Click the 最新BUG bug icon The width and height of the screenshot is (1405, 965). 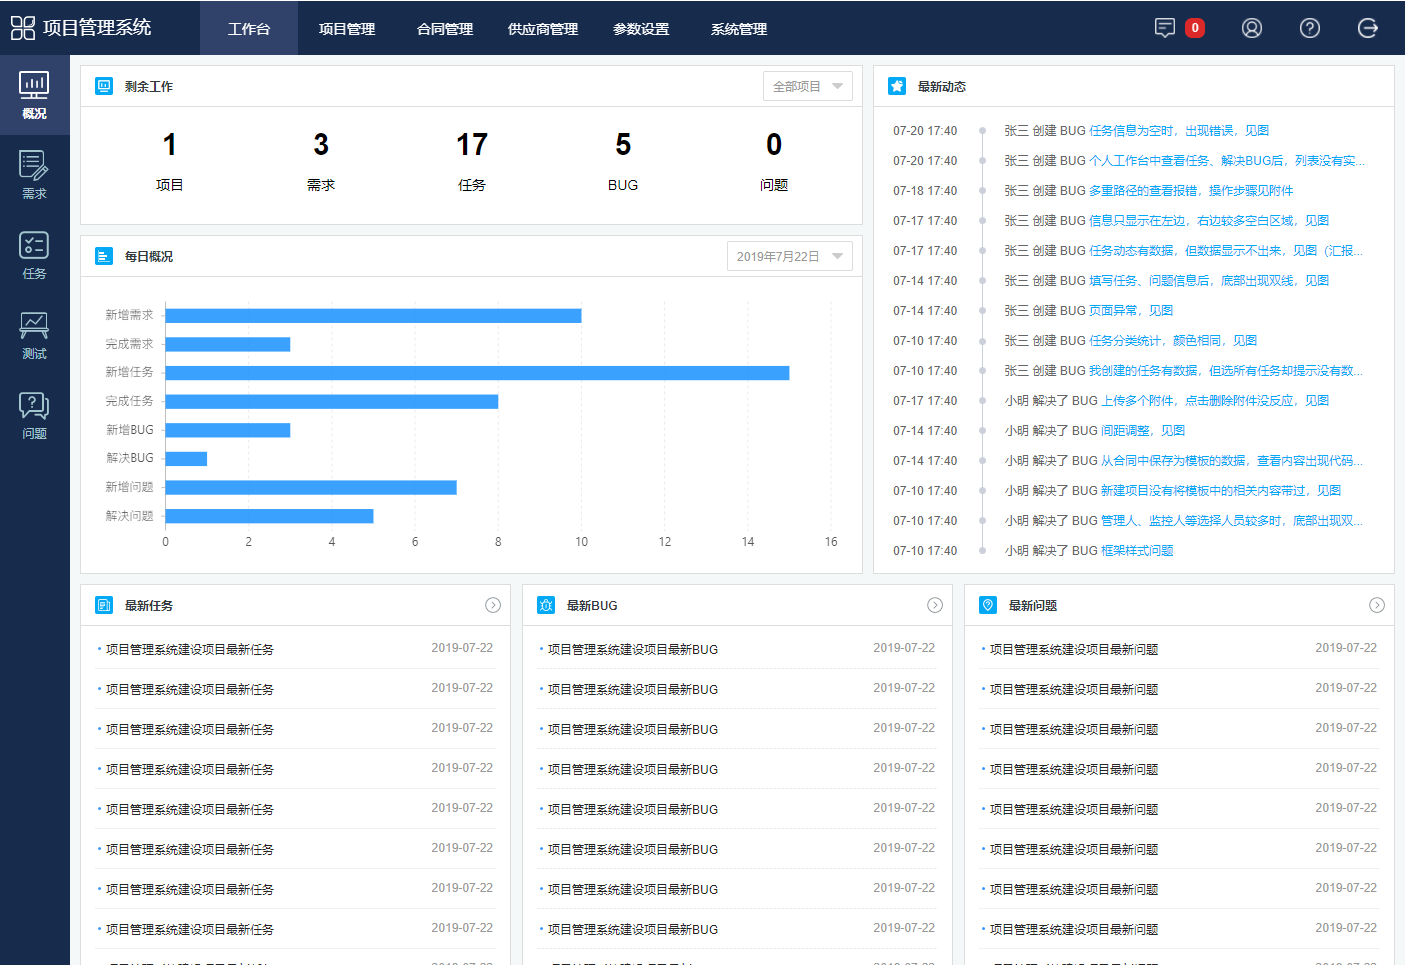[x=546, y=605]
